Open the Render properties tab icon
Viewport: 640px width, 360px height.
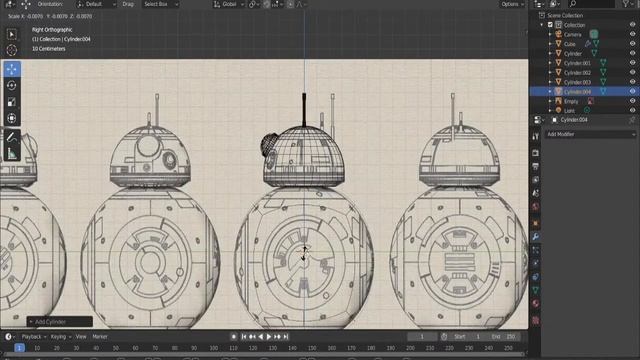(x=536, y=153)
